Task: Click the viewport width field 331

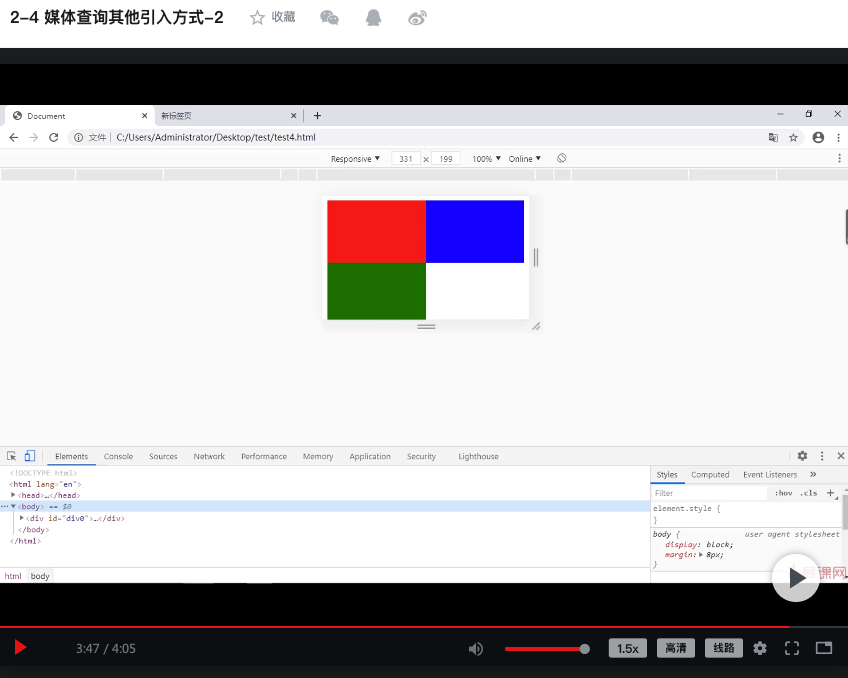Action: [x=406, y=158]
